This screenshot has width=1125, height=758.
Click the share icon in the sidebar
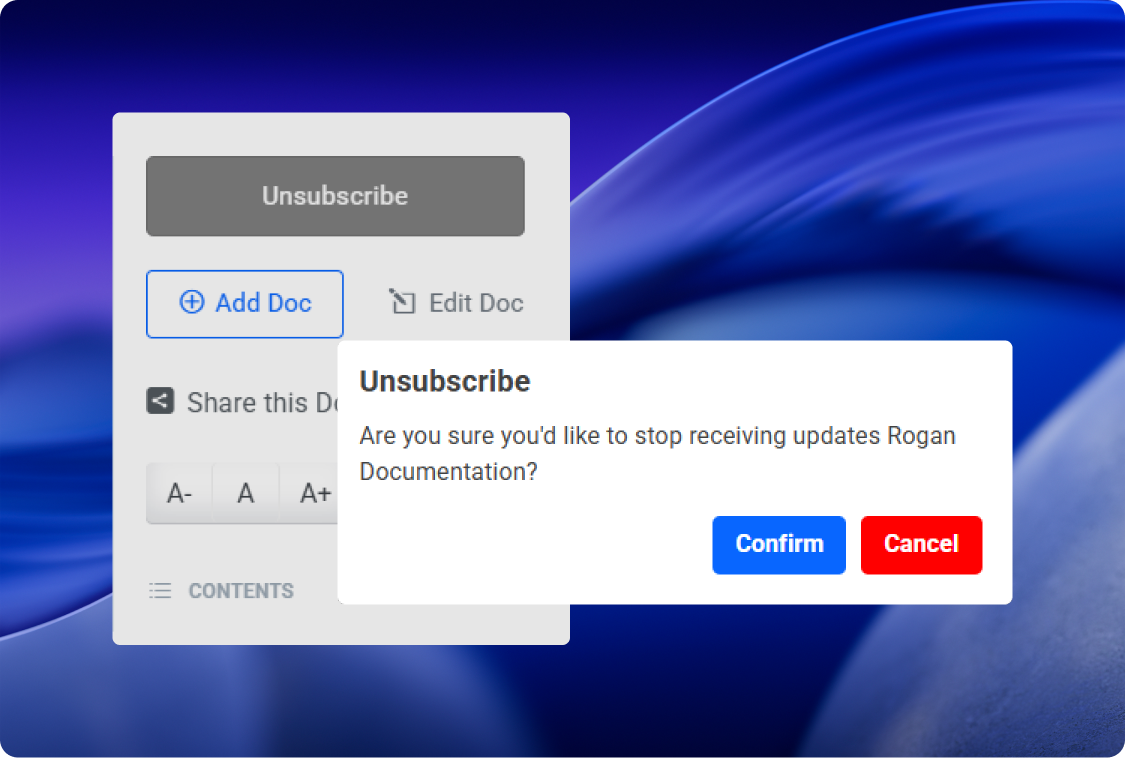click(160, 402)
